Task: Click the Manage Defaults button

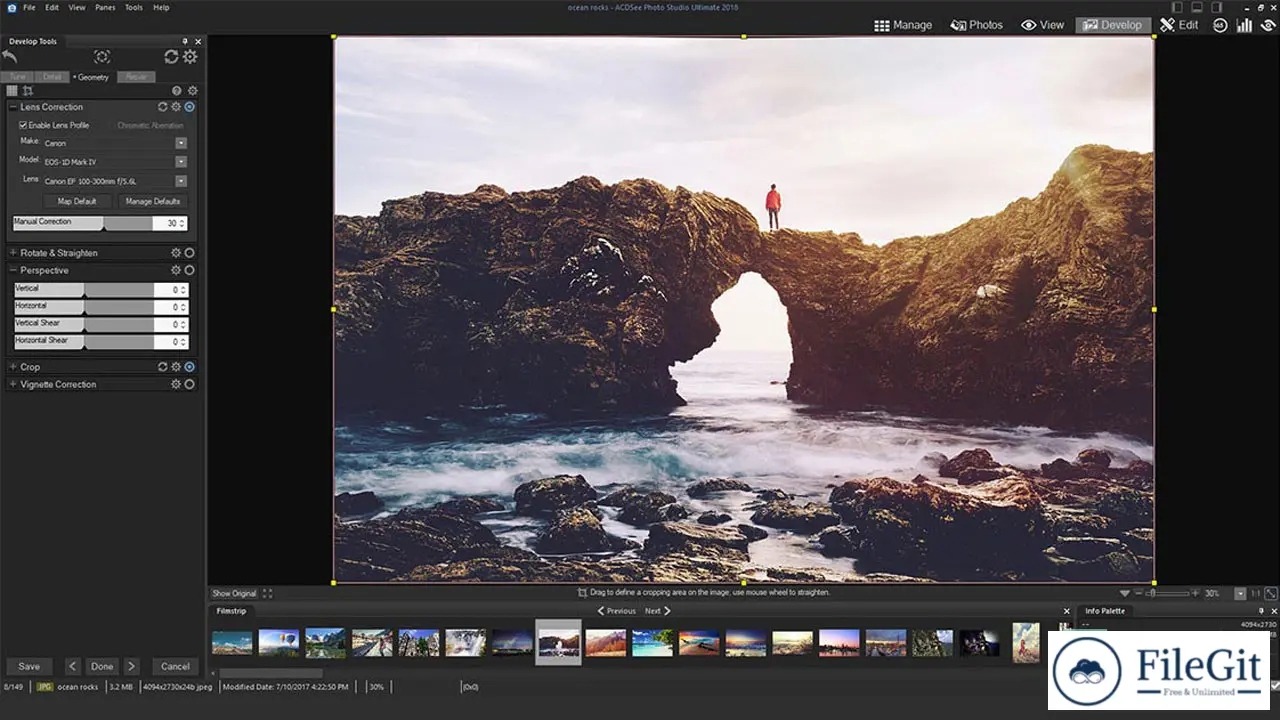Action: pos(153,201)
